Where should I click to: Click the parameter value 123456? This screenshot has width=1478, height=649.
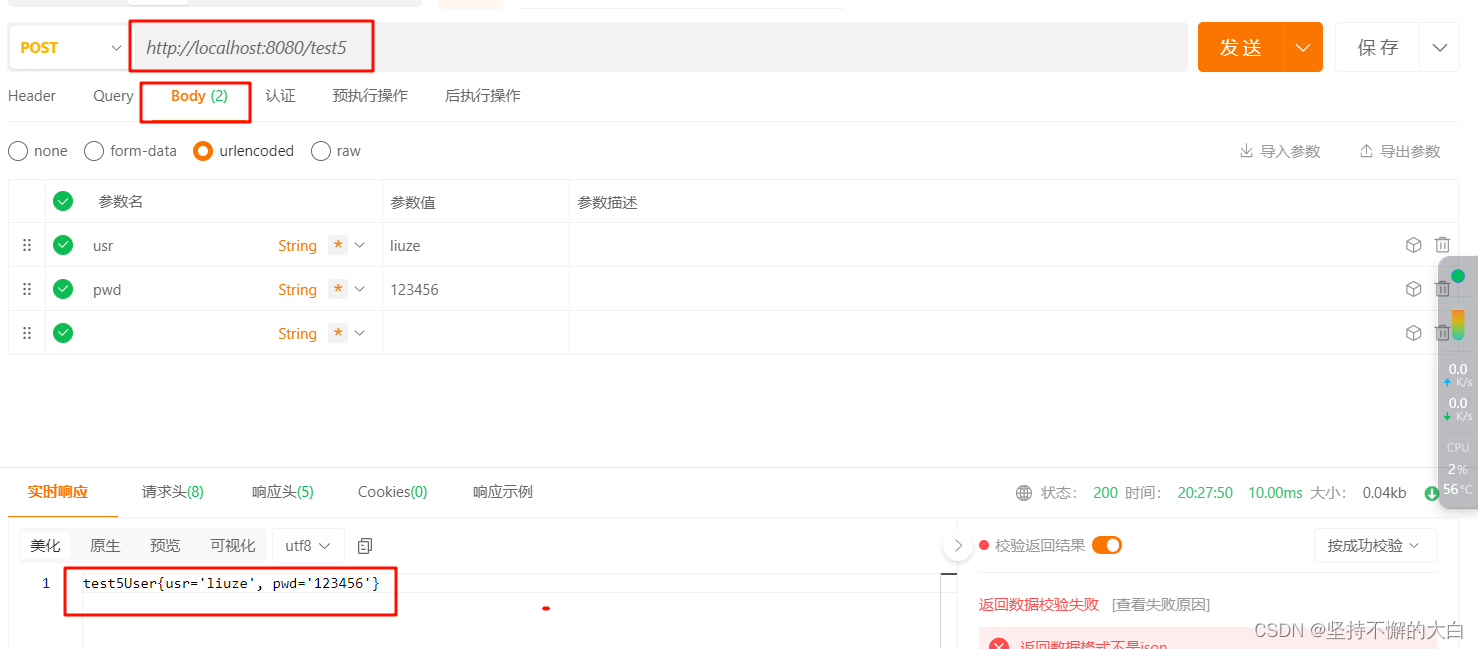(414, 290)
